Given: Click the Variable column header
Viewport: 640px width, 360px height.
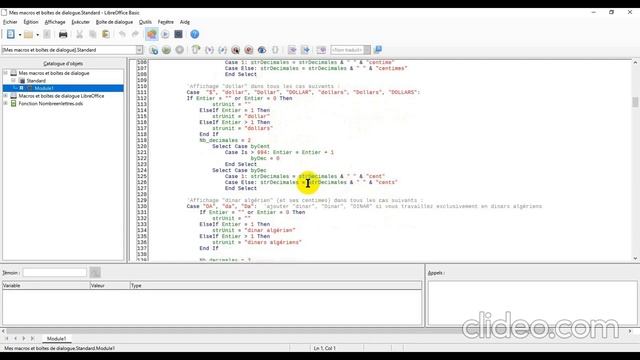Looking at the screenshot, I should 46,286.
